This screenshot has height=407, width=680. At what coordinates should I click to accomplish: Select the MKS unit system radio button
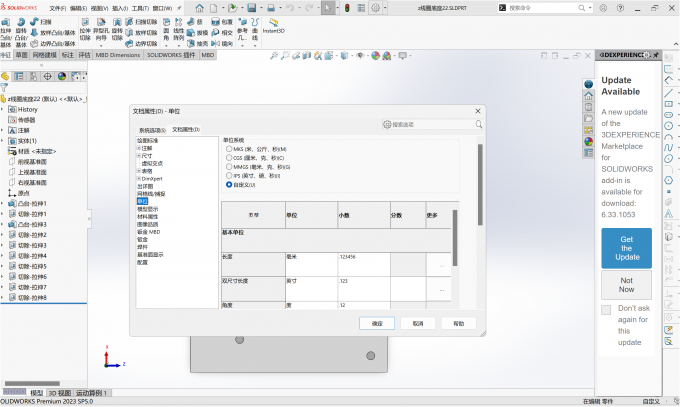coord(229,149)
